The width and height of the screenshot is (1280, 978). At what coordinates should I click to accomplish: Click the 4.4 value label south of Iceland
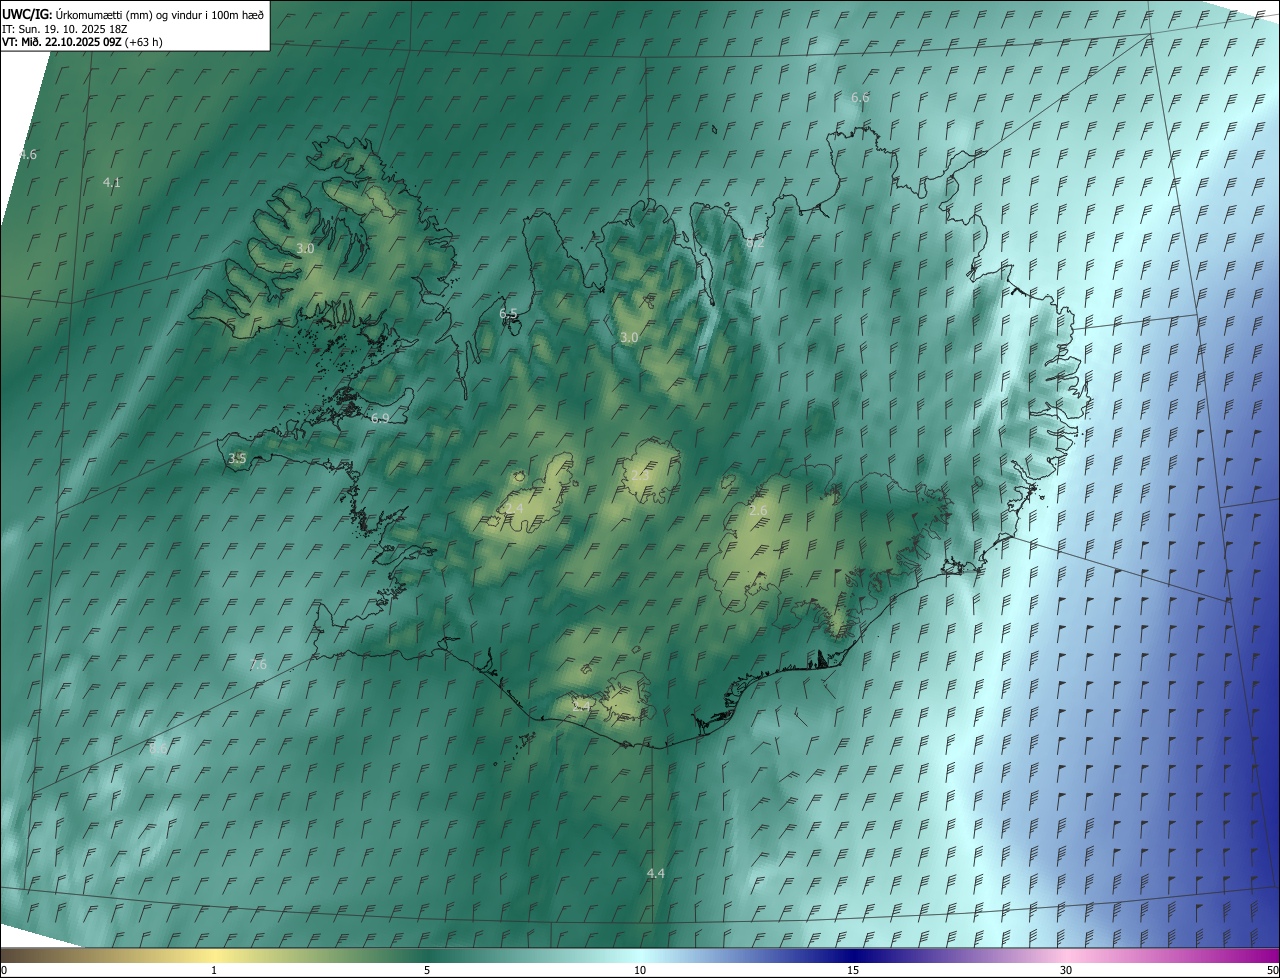tap(655, 873)
